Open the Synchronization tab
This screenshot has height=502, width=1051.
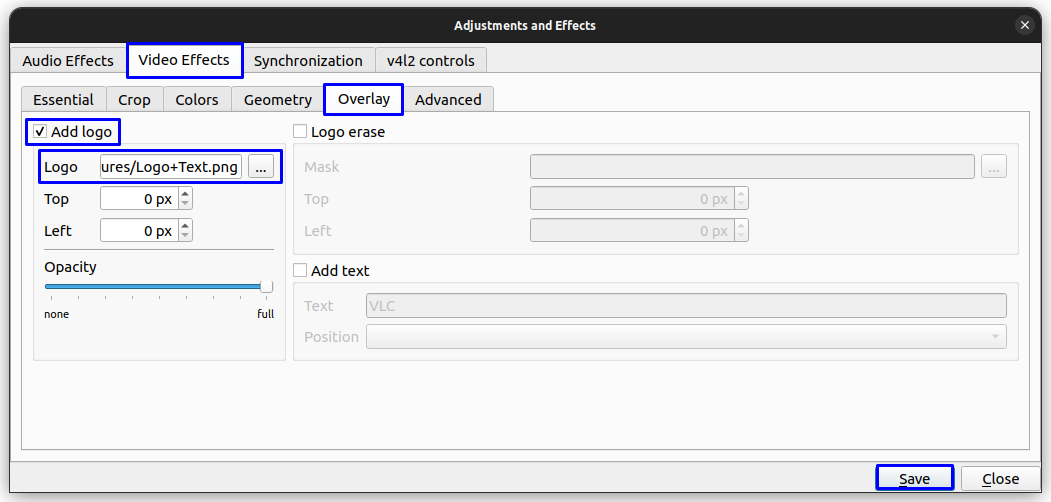(x=308, y=61)
